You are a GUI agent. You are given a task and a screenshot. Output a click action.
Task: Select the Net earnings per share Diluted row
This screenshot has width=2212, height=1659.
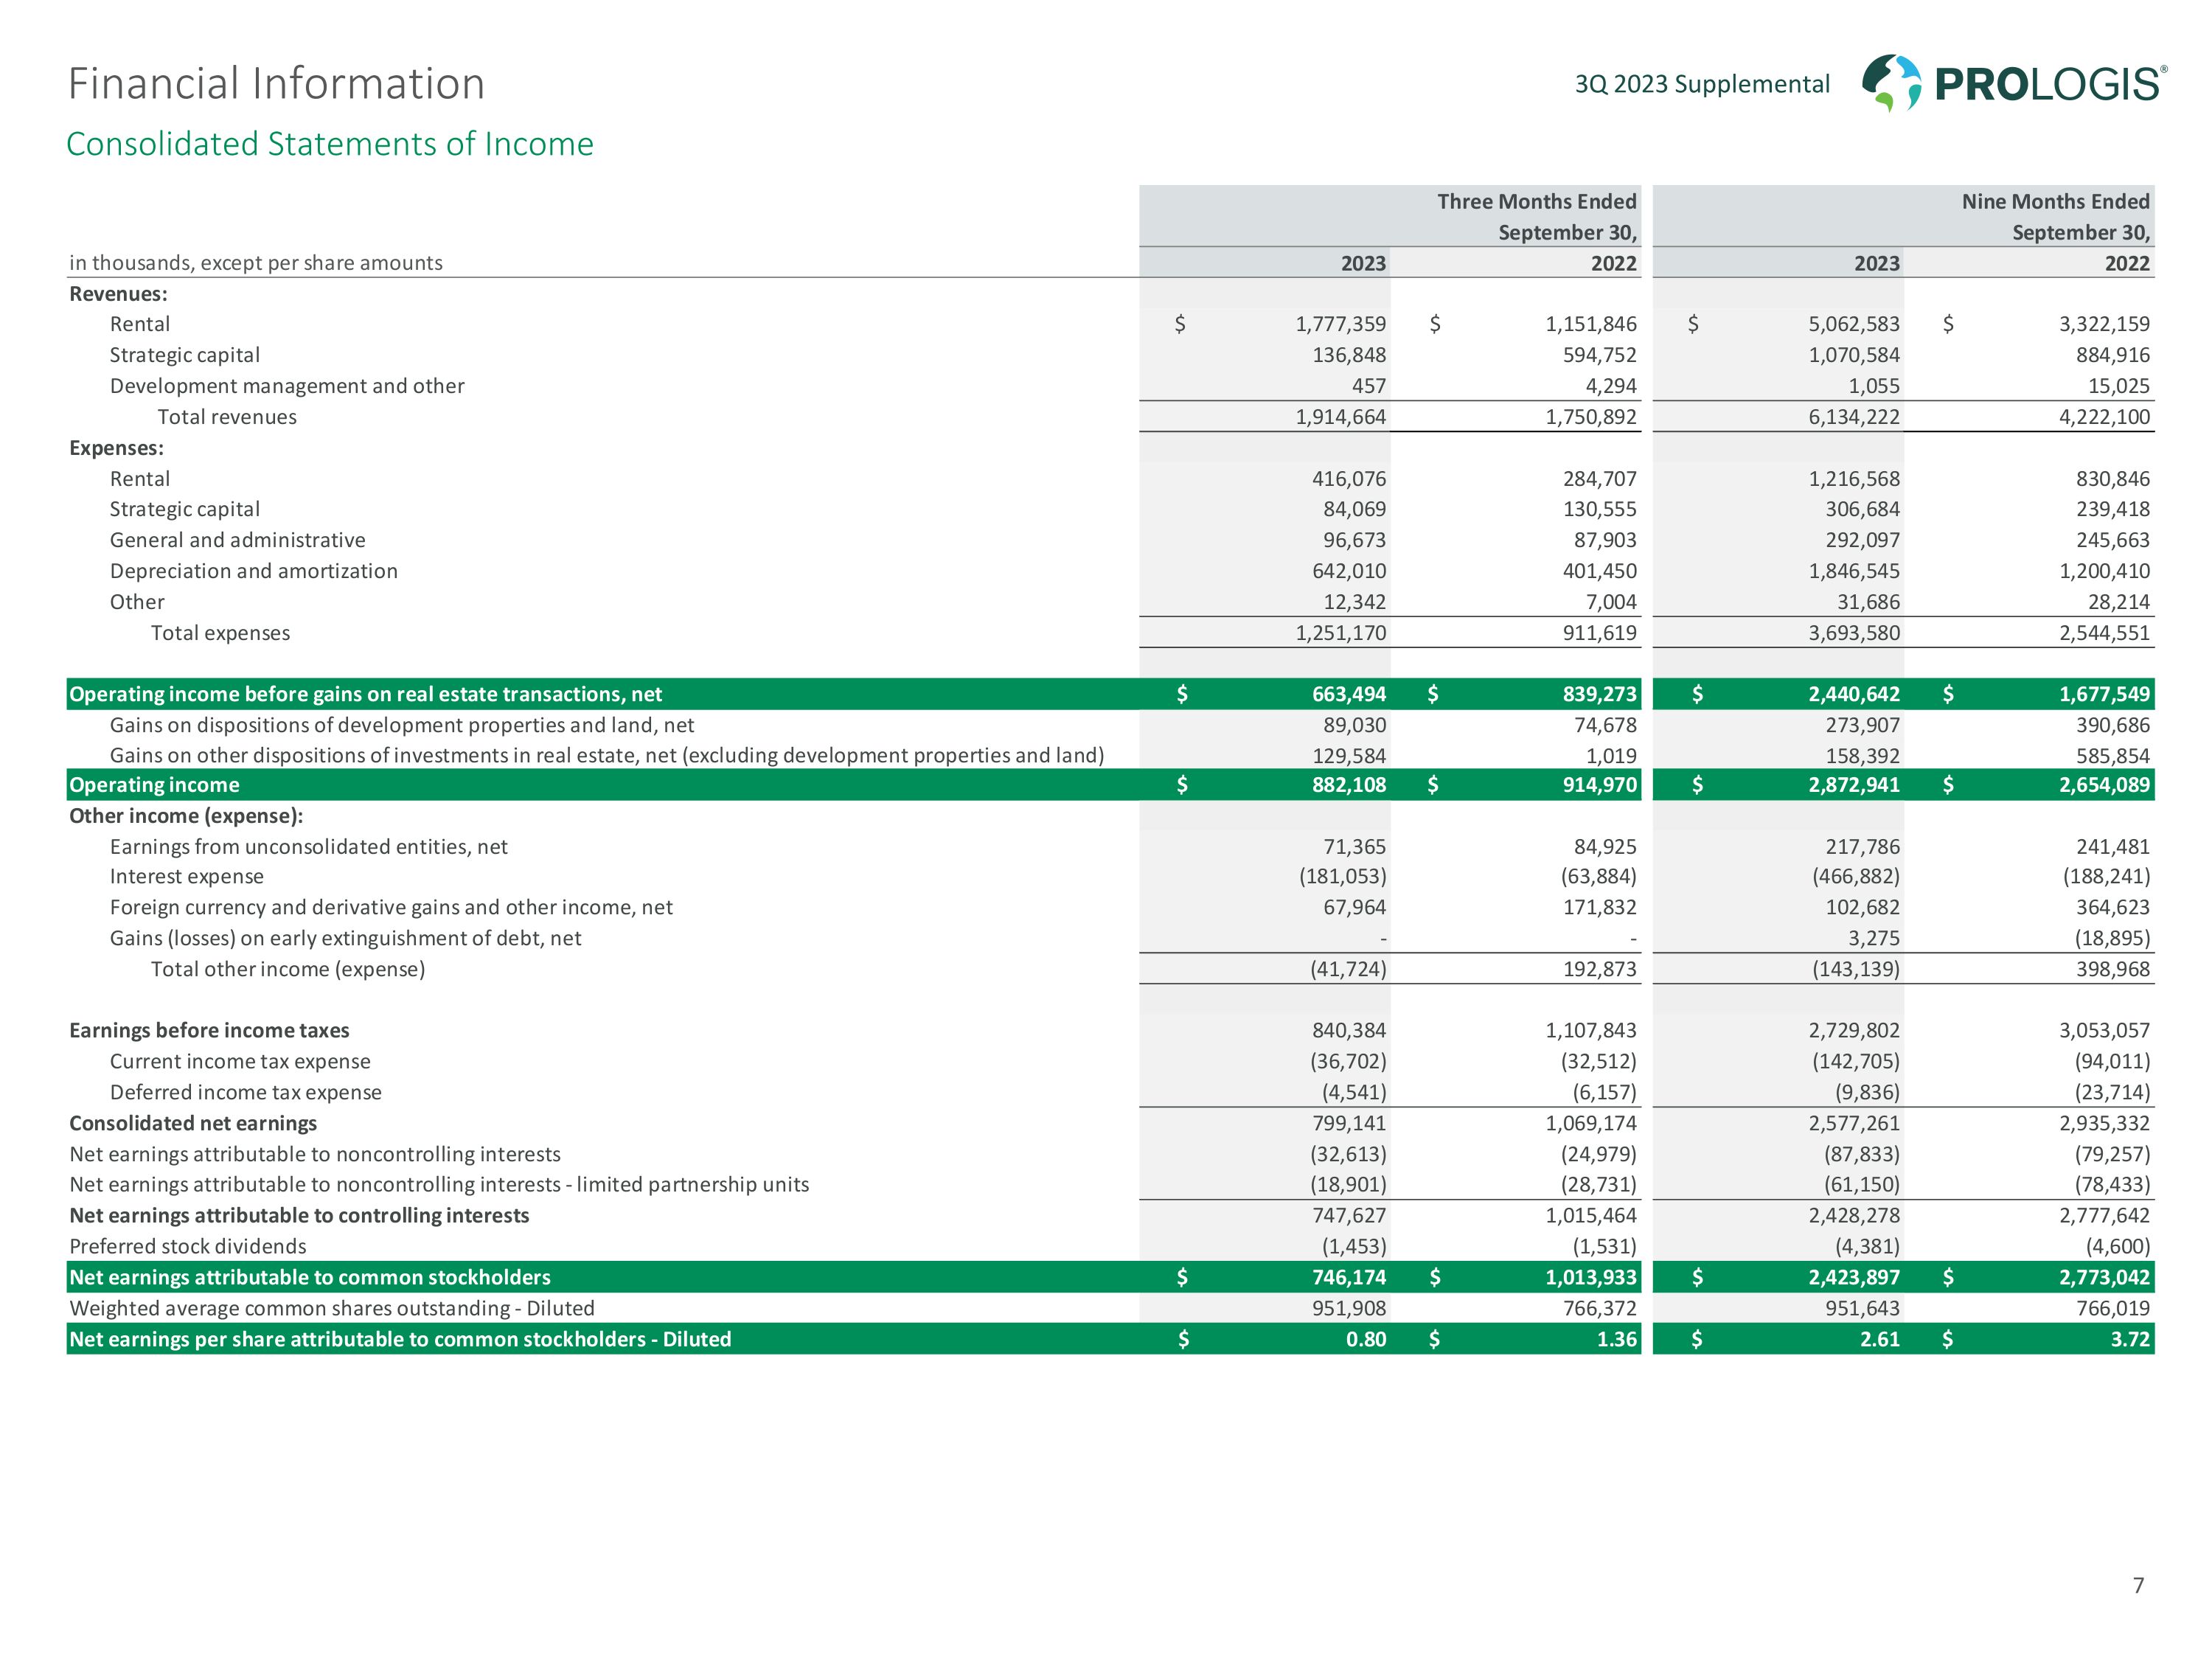(x=400, y=1339)
